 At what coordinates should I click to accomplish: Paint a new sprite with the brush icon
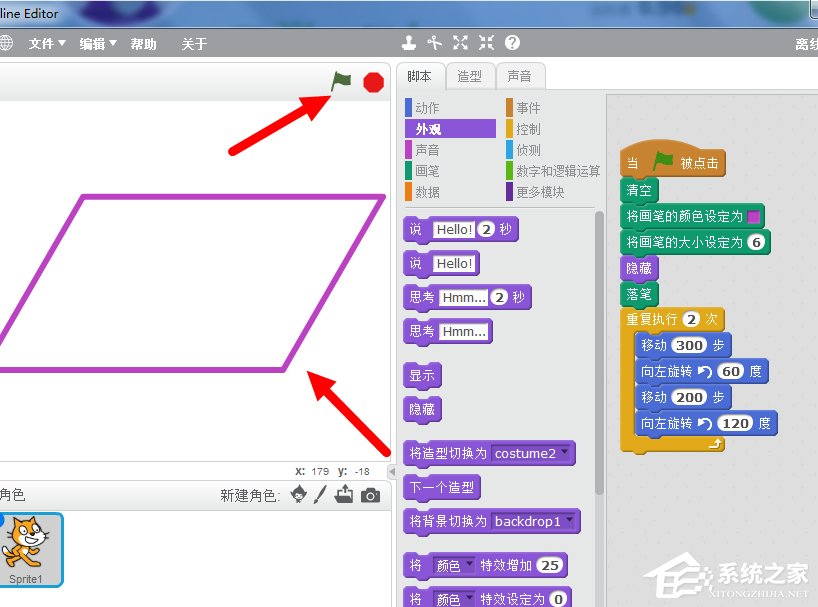320,493
